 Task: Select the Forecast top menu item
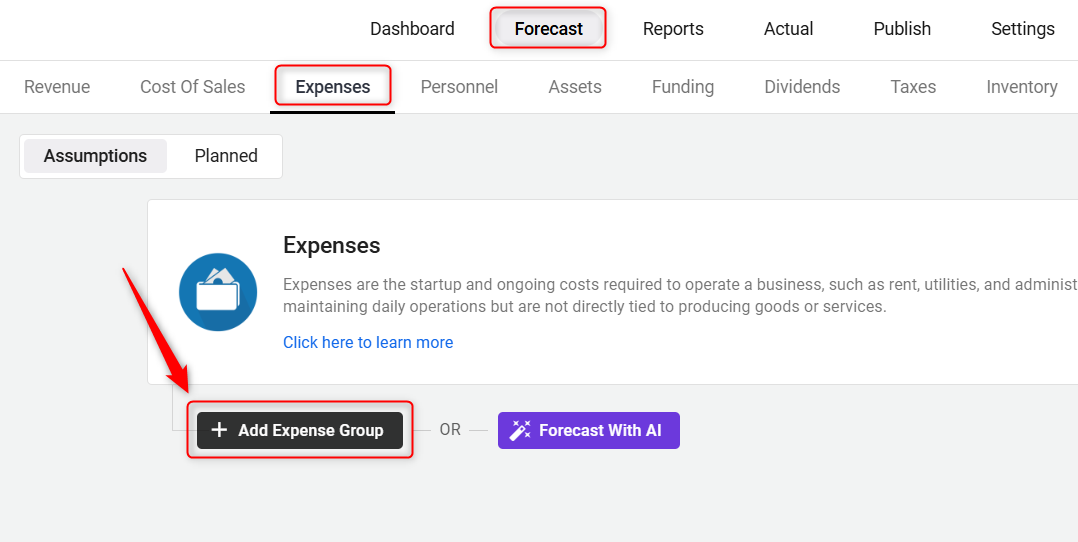(x=549, y=29)
